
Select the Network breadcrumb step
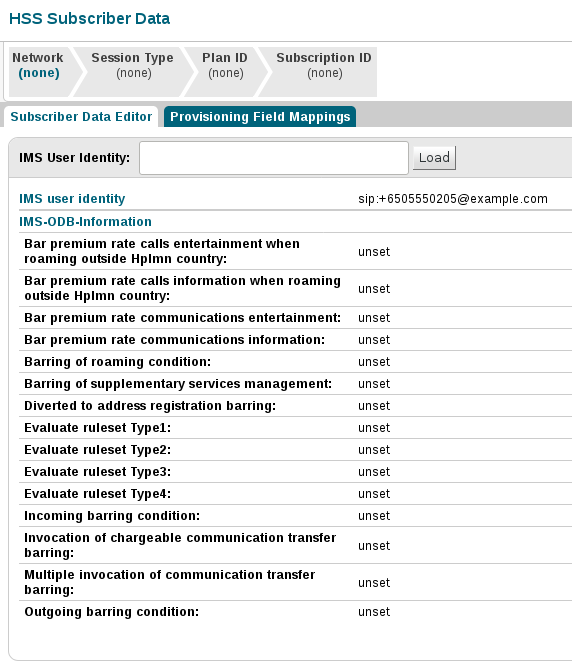coord(39,72)
